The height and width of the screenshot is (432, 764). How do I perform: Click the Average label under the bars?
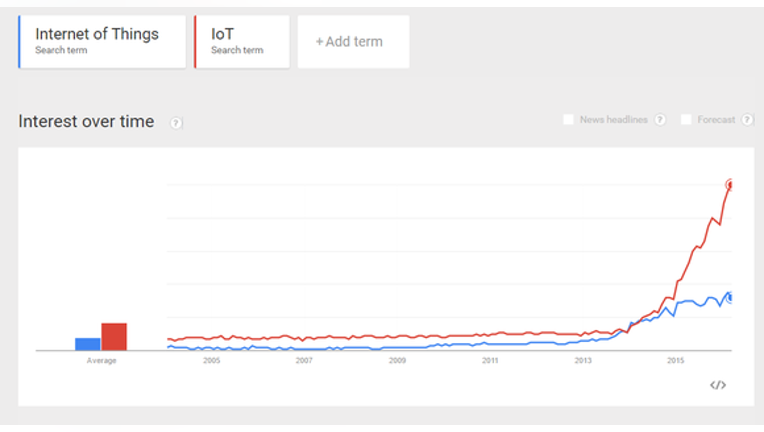pyautogui.click(x=101, y=361)
